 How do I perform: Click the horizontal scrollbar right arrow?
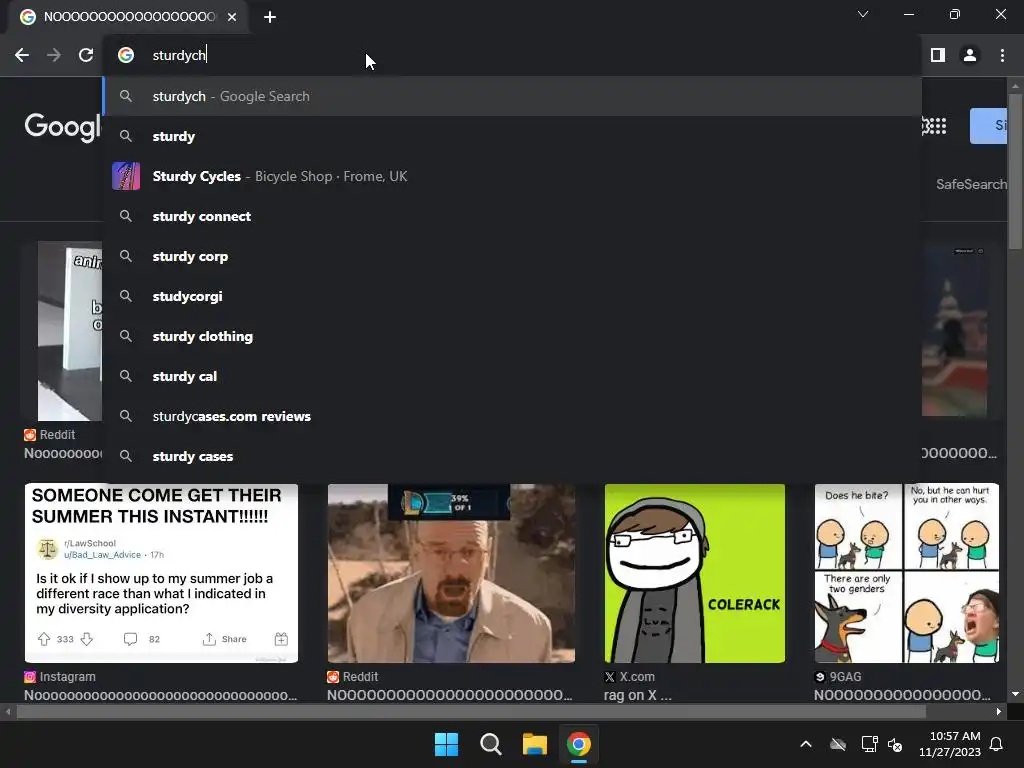tap(999, 711)
